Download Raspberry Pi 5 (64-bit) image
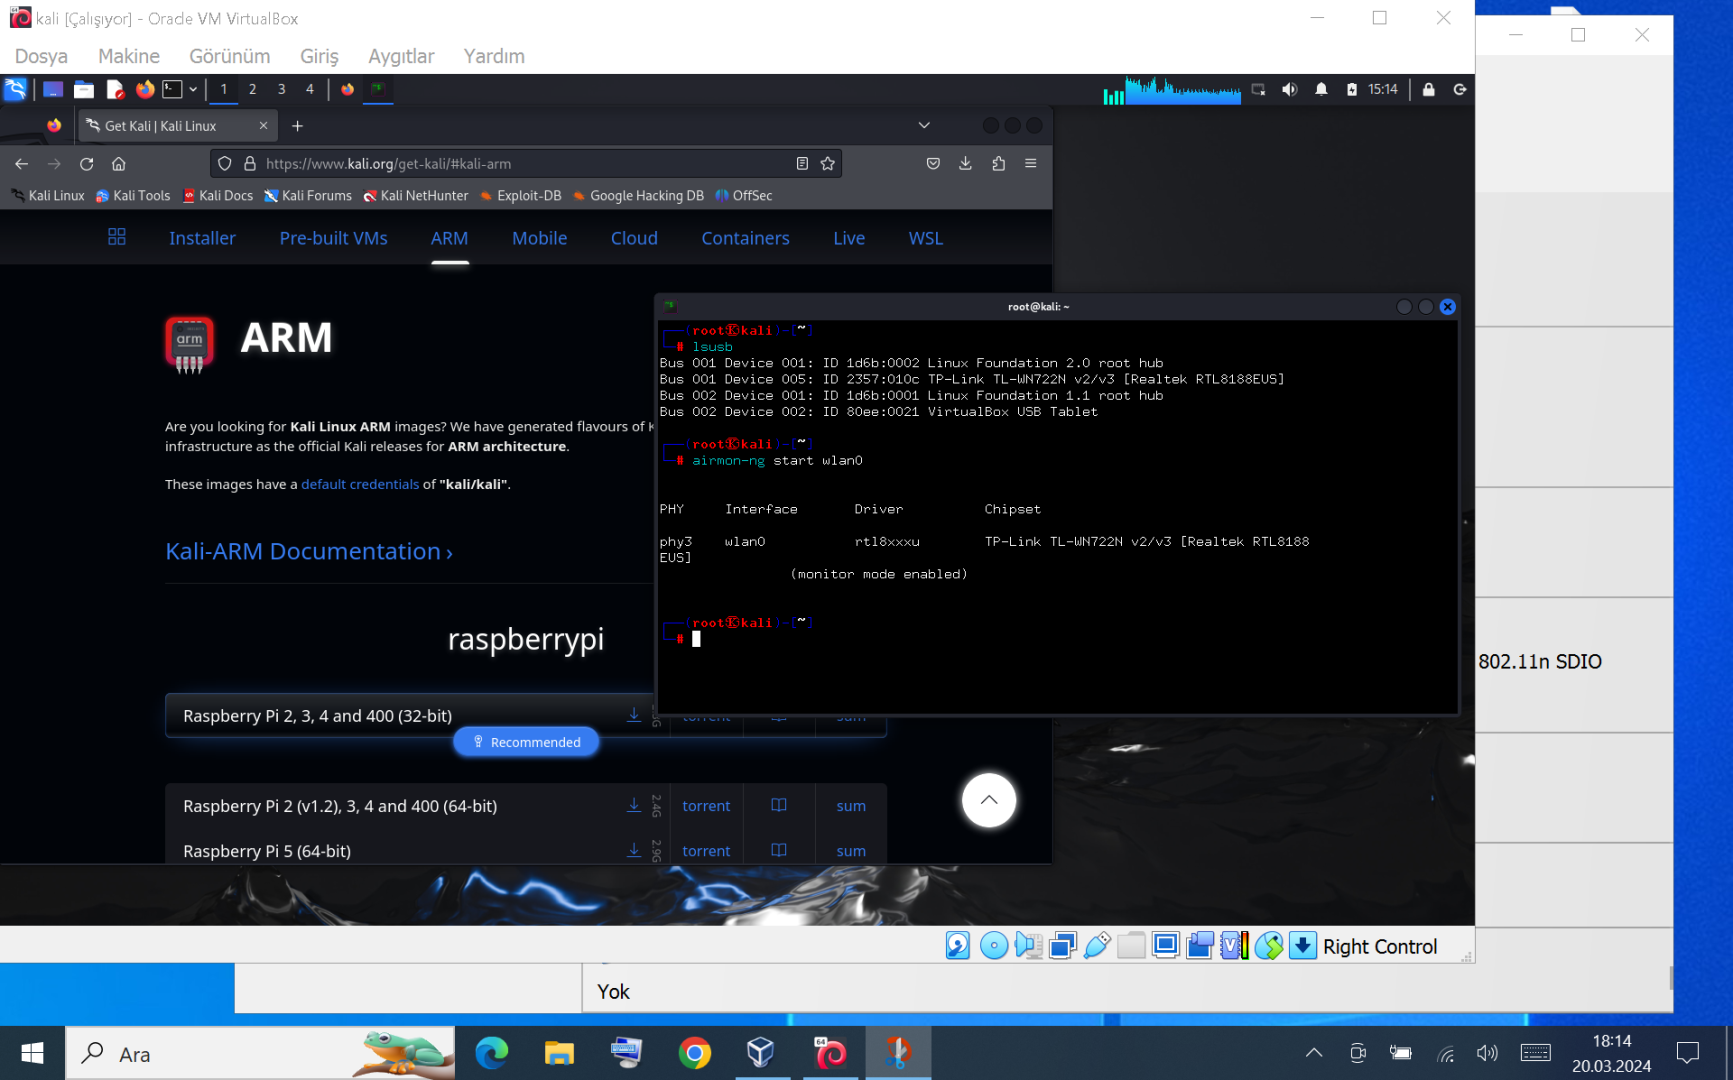This screenshot has width=1733, height=1080. point(634,850)
